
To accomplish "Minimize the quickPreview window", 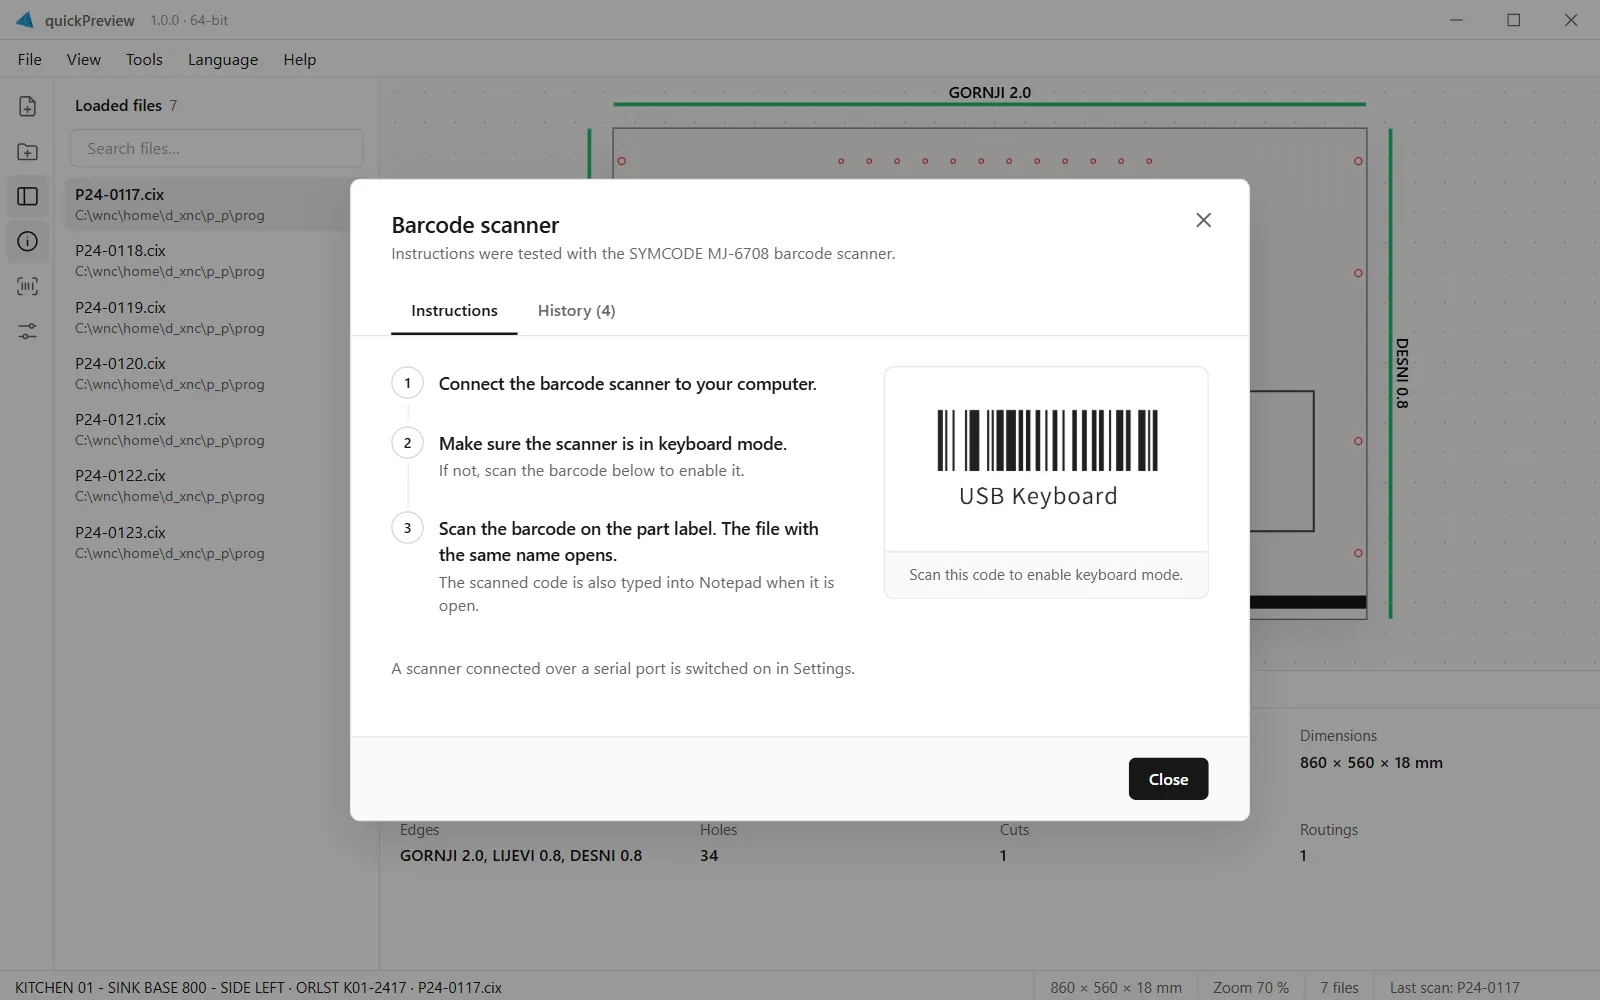I will coord(1456,20).
